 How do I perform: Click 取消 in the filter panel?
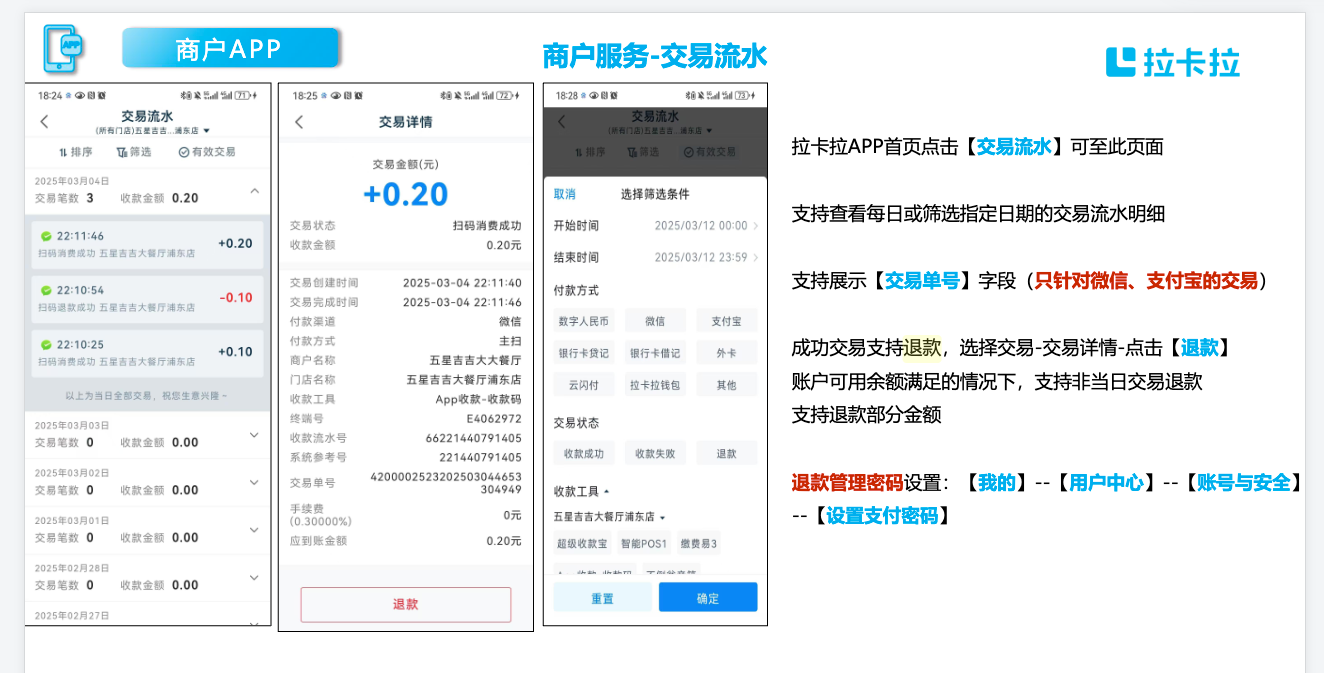(x=565, y=194)
